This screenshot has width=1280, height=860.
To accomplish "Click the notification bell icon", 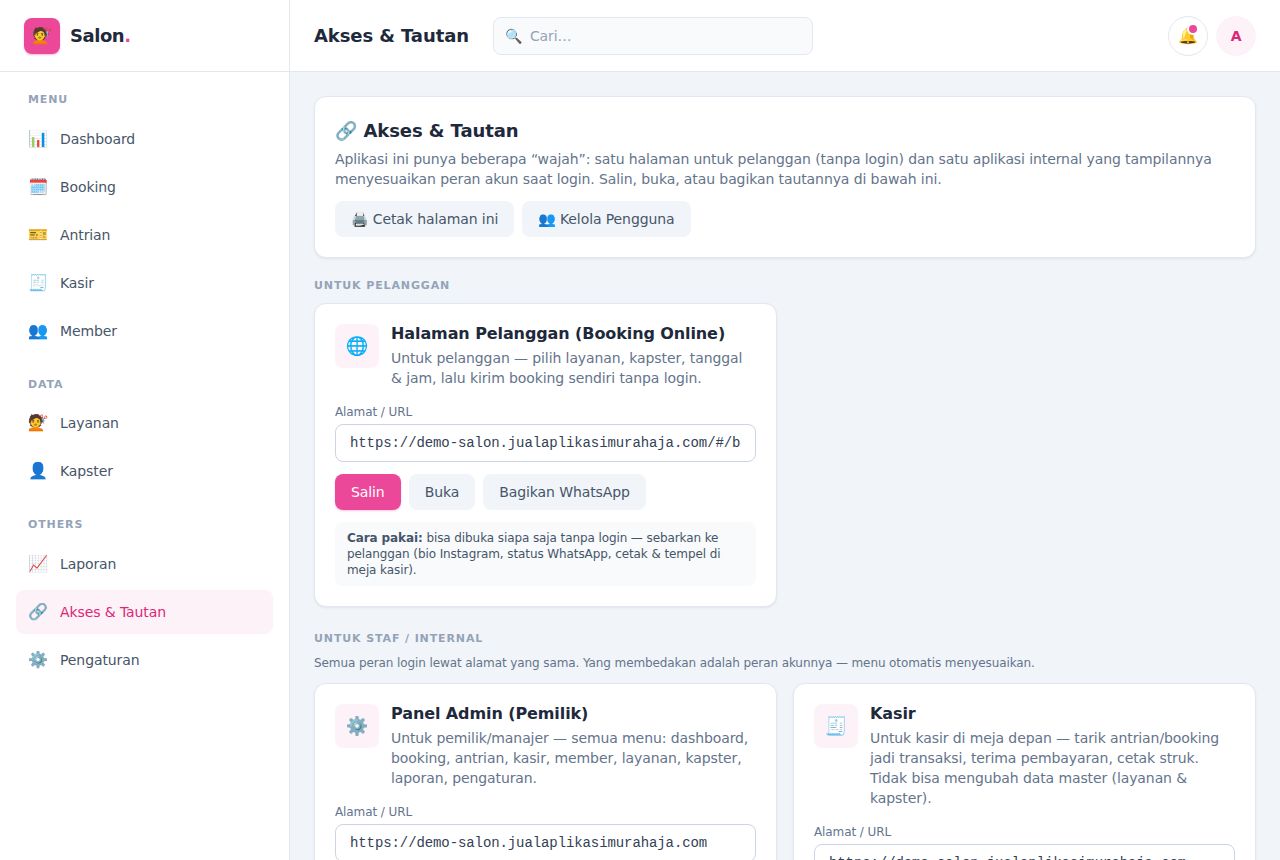I will click(1187, 36).
